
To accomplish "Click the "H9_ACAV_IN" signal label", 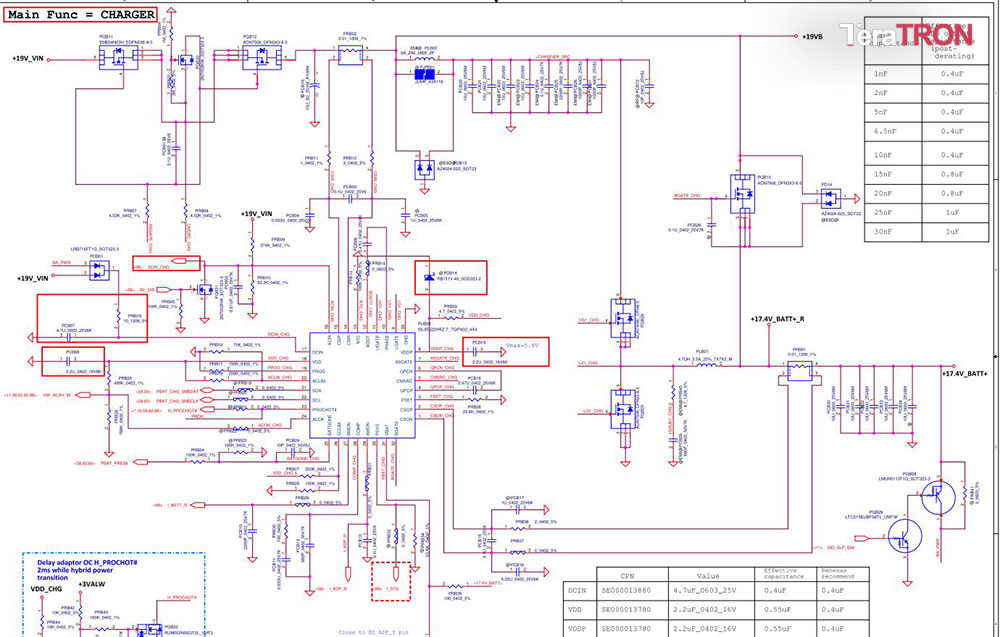I will tap(56, 395).
